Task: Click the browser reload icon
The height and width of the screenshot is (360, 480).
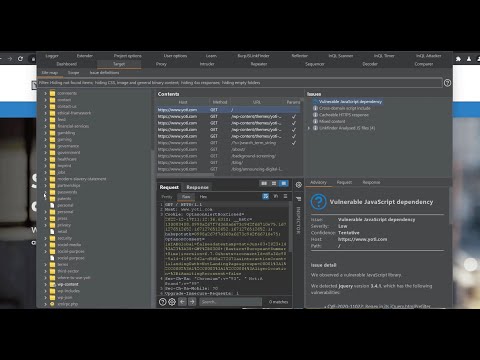Action: (x=20, y=59)
